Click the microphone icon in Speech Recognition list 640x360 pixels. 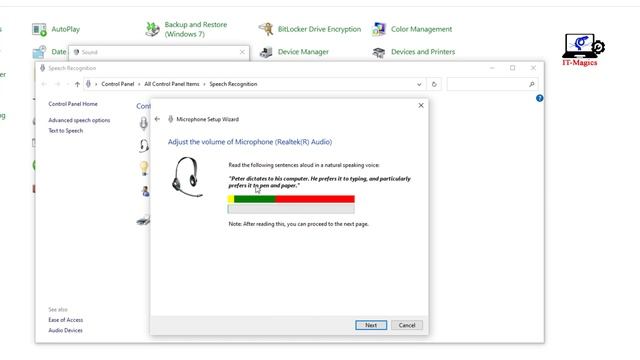(x=144, y=123)
